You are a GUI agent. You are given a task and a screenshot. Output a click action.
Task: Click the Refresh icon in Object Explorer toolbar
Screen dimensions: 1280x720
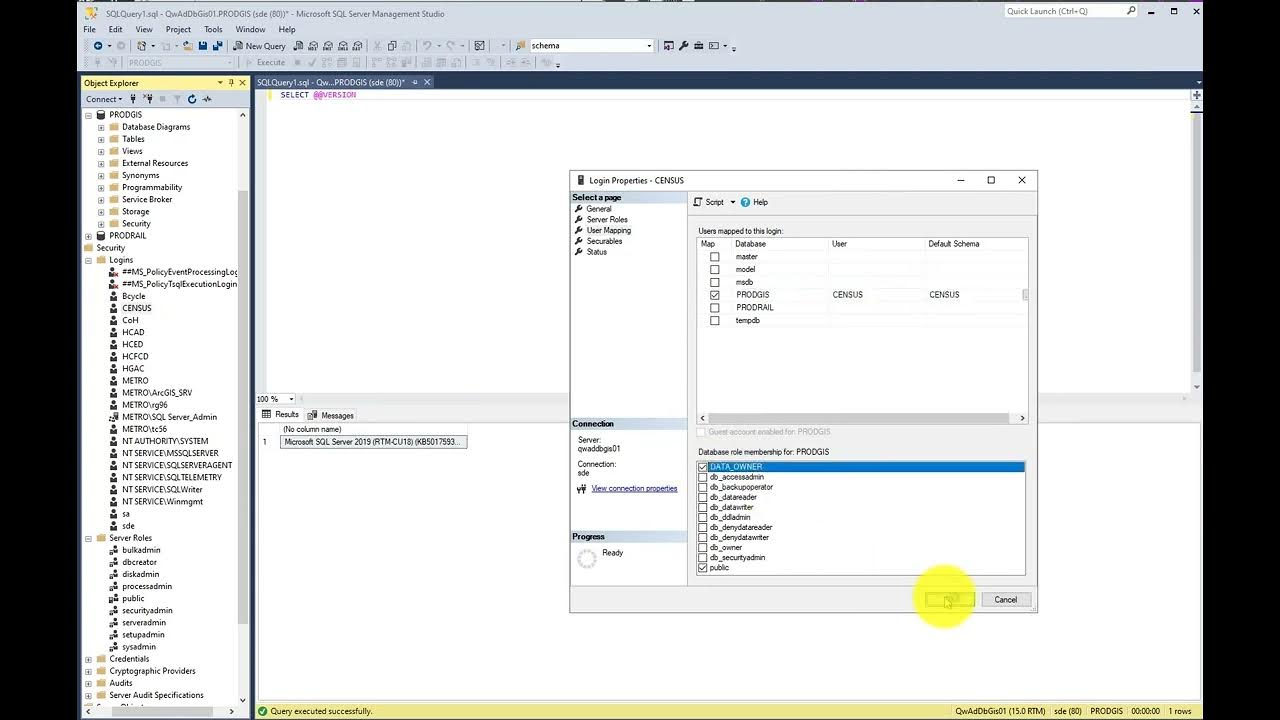tap(192, 99)
